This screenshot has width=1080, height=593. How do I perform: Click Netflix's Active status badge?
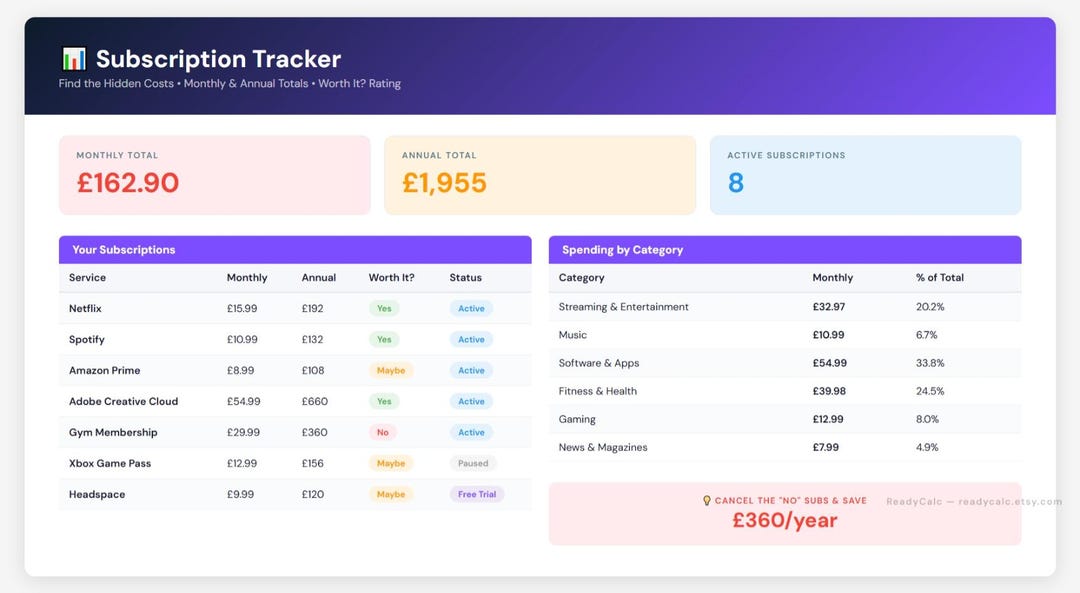tap(471, 309)
